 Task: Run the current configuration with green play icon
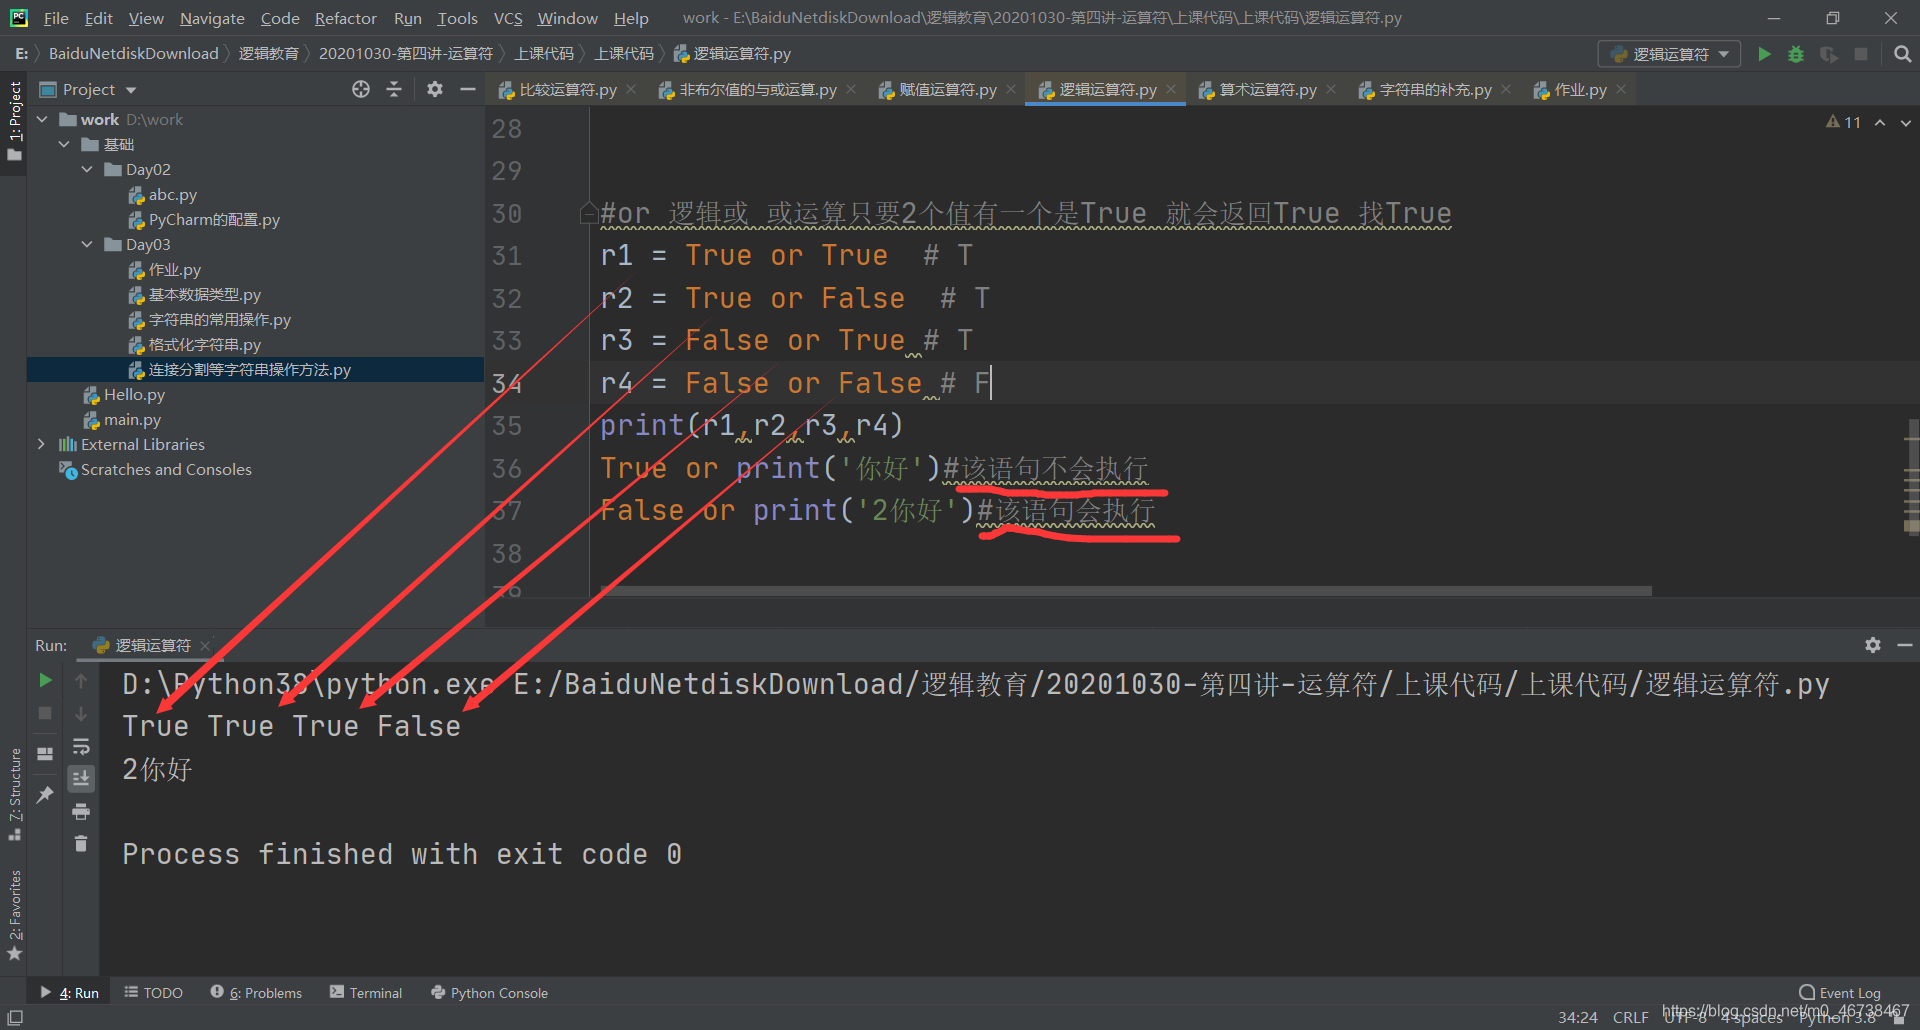[1764, 54]
